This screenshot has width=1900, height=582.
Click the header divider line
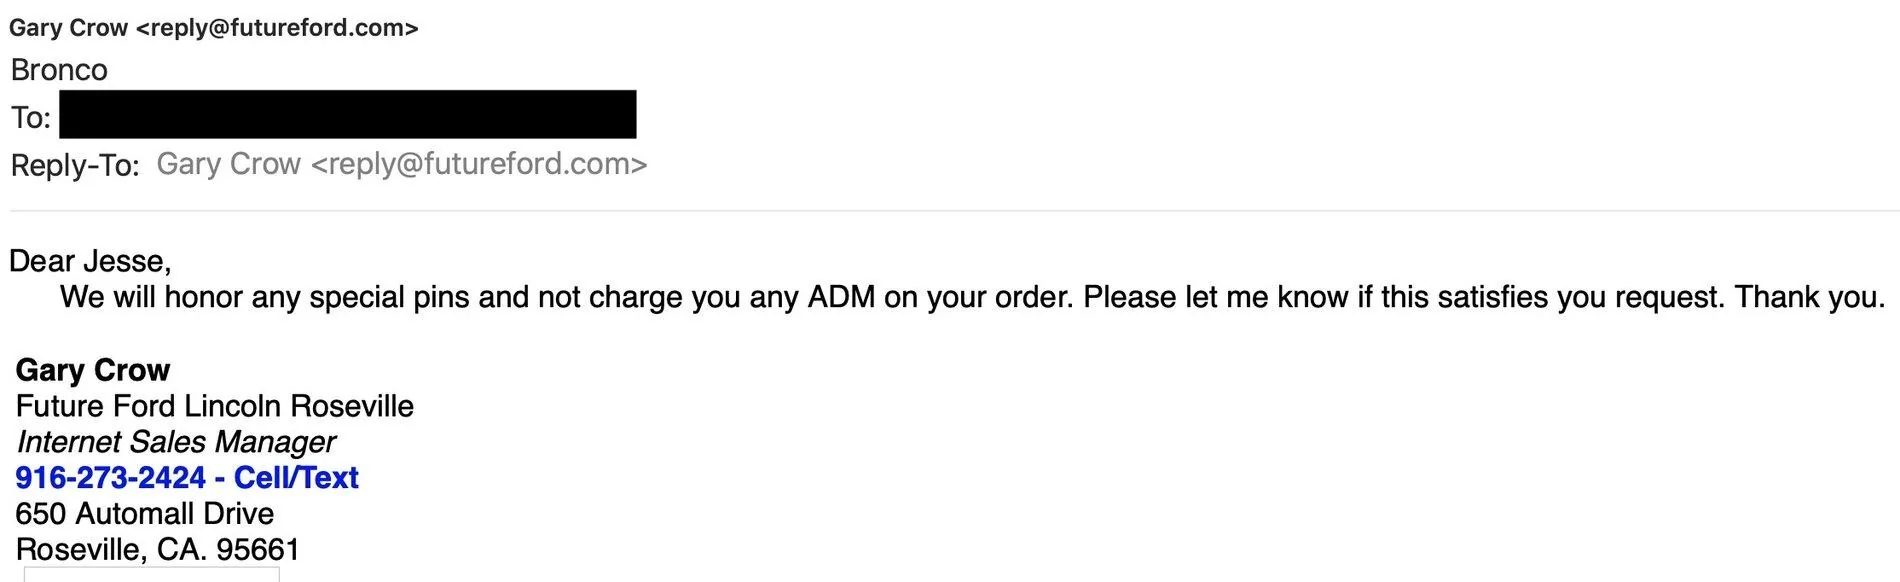tap(954, 211)
